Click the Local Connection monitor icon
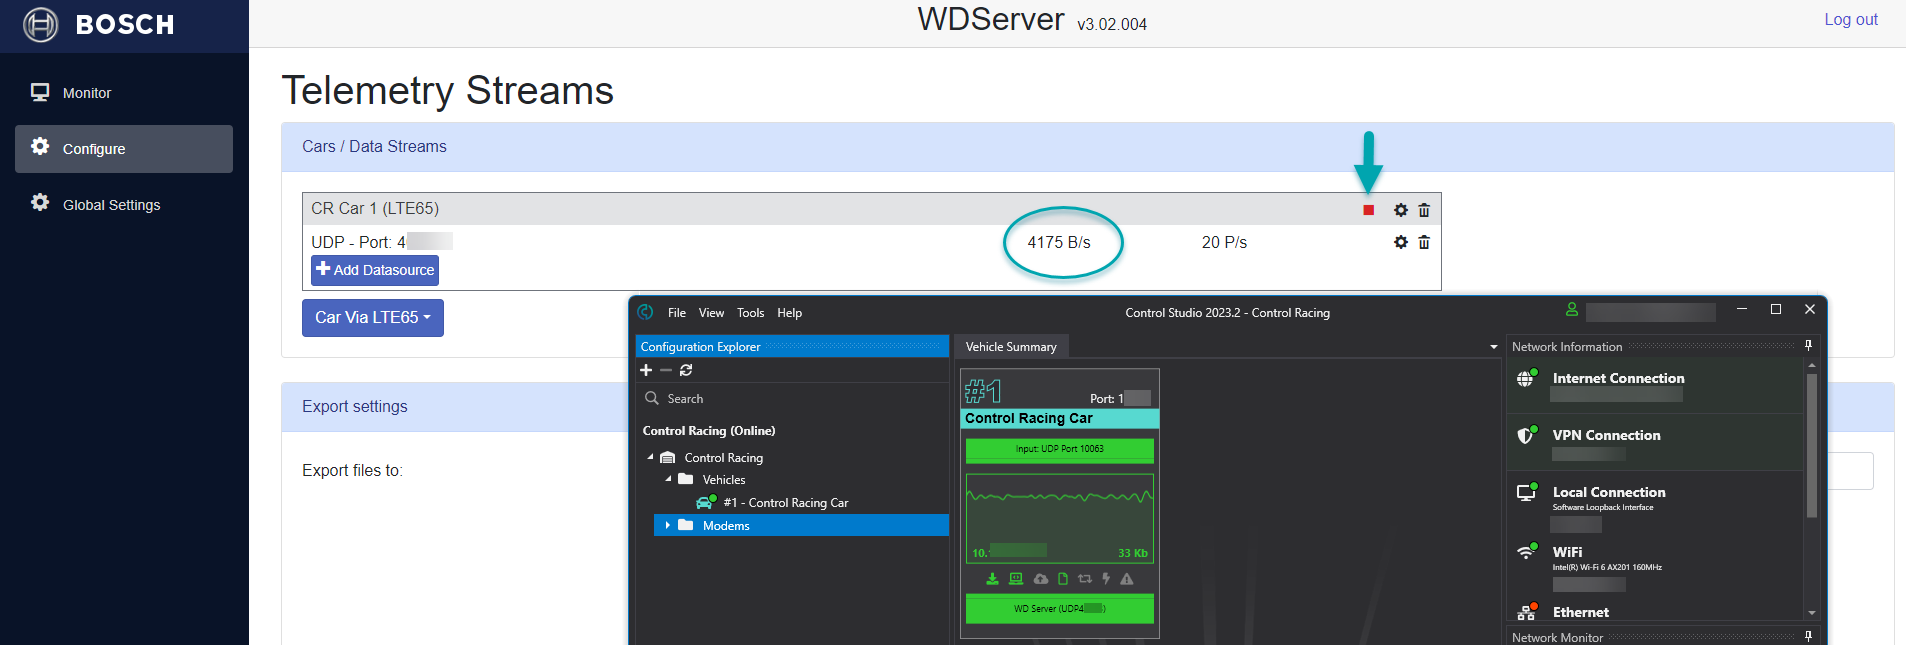 tap(1527, 492)
